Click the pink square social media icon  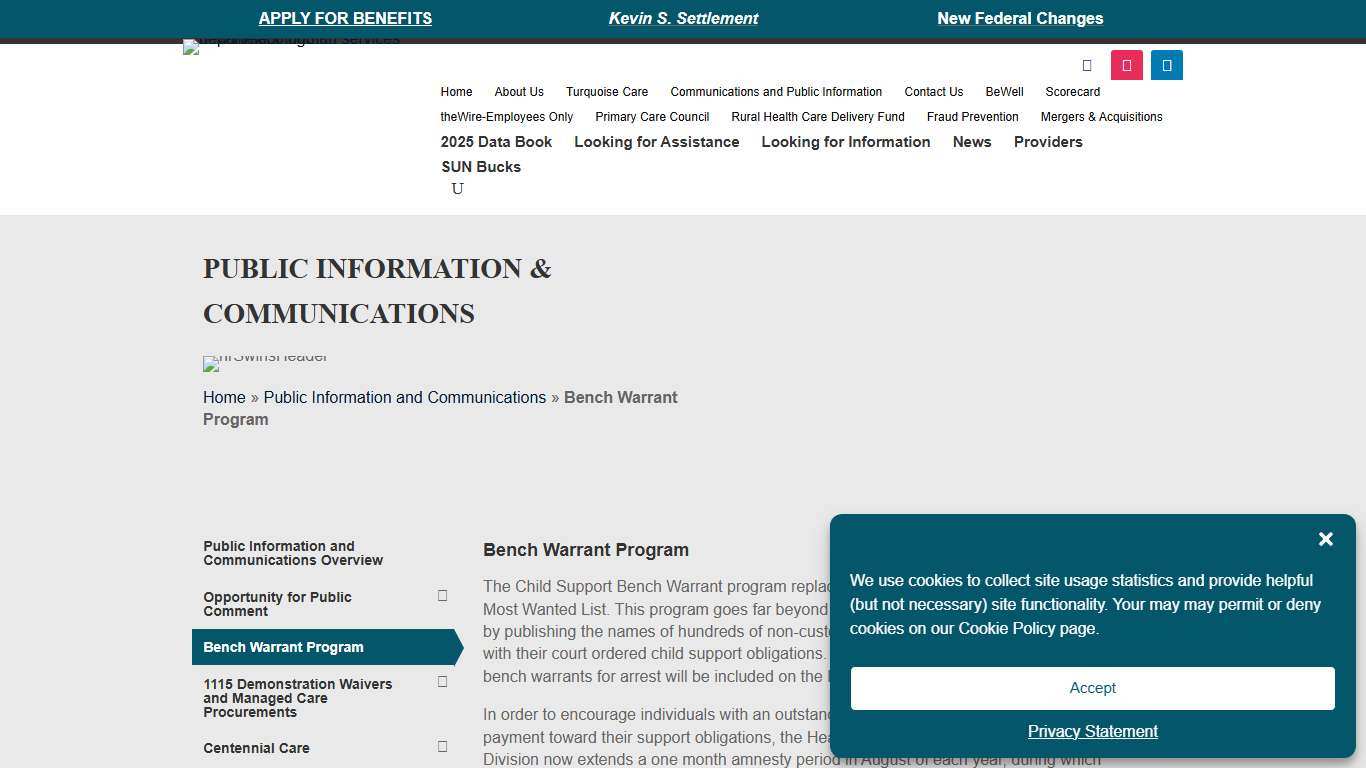[1126, 65]
